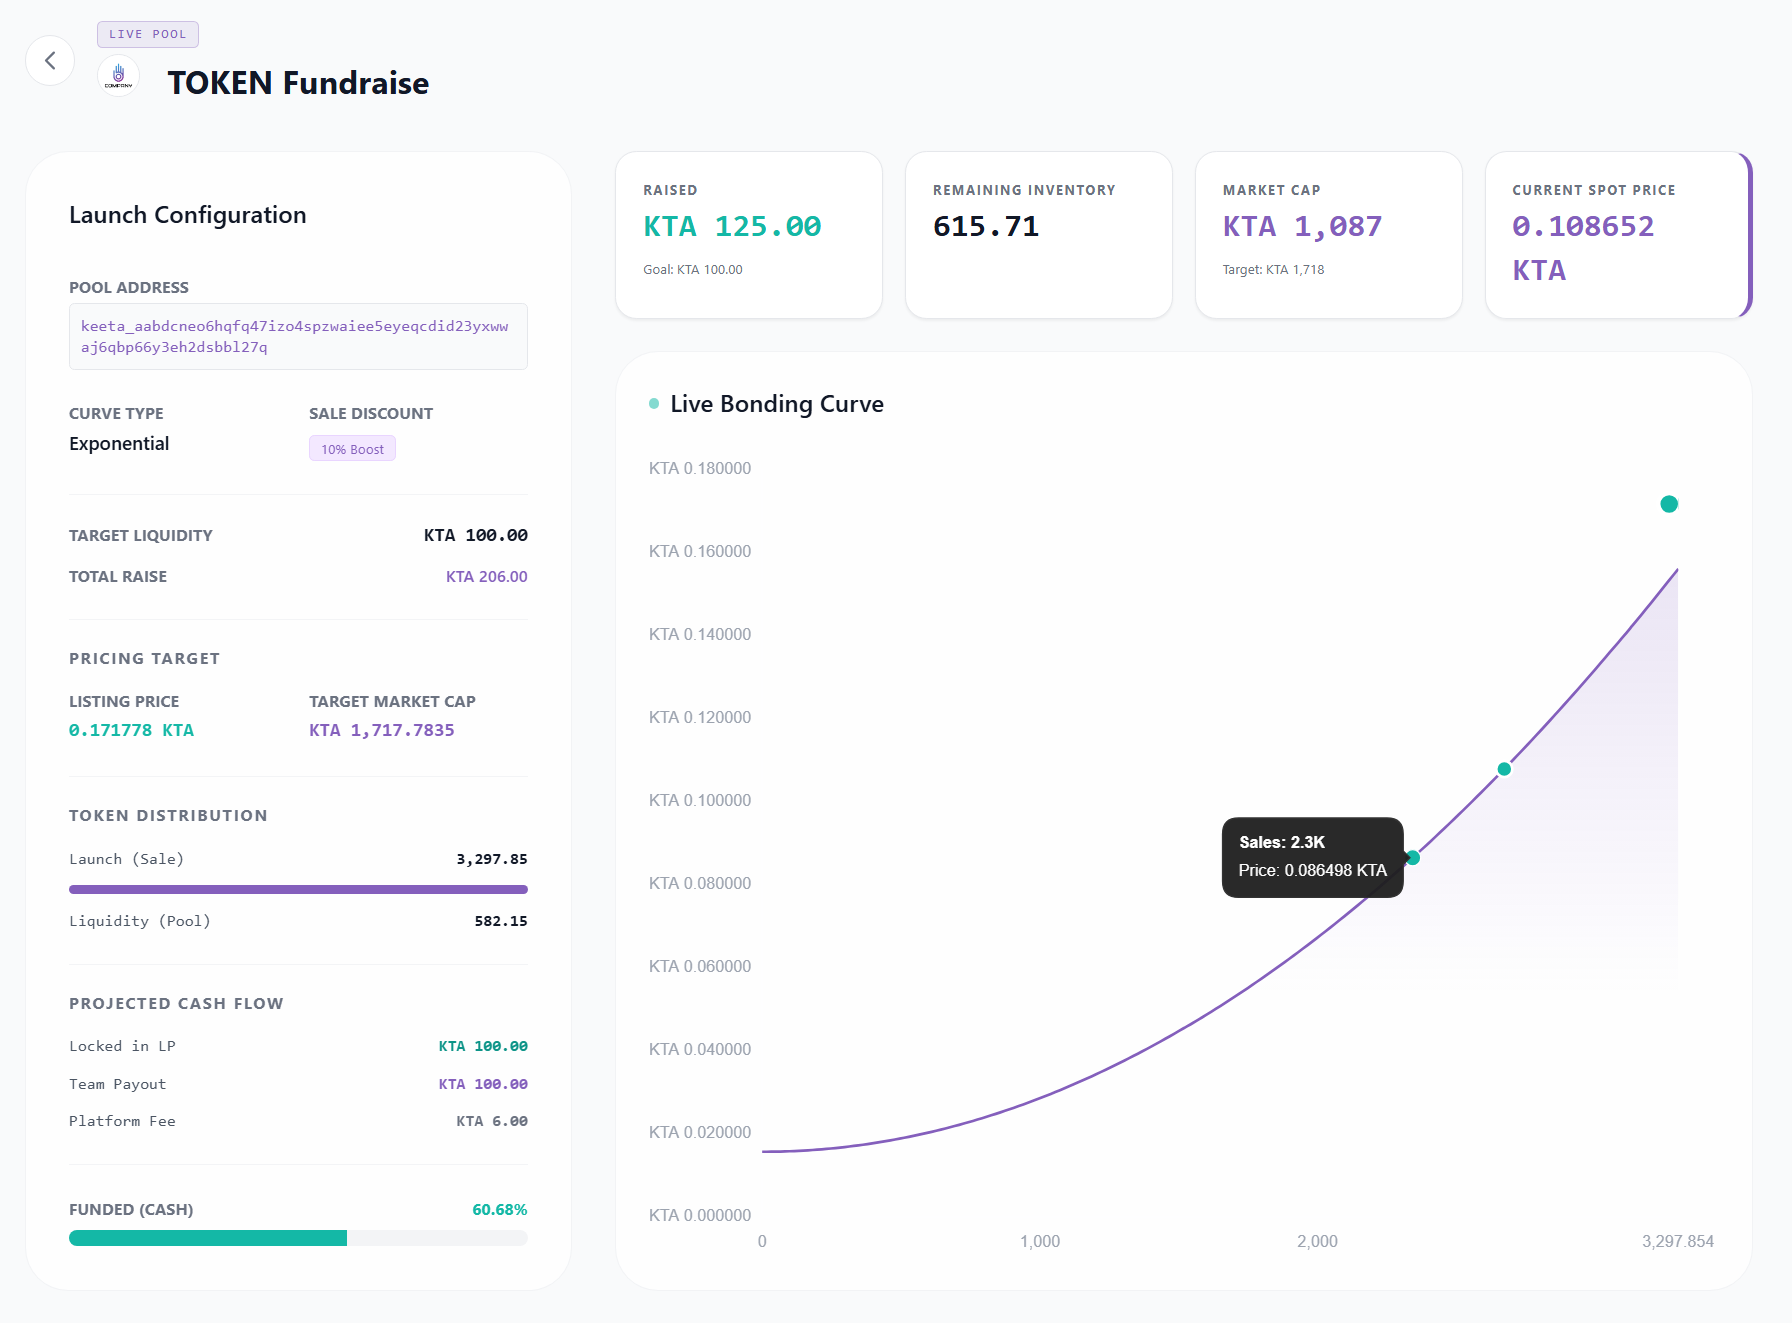Click the Live Bonding Curve heading
This screenshot has height=1323, width=1792.
[775, 403]
